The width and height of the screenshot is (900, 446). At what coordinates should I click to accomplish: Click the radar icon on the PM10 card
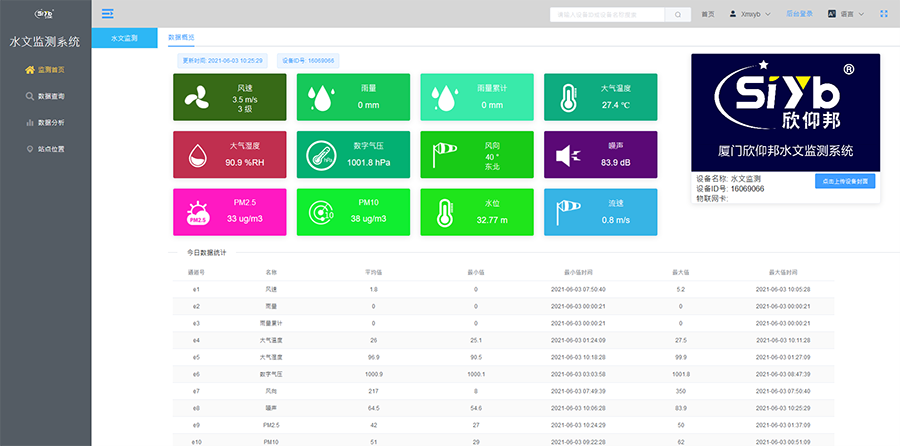coord(321,213)
